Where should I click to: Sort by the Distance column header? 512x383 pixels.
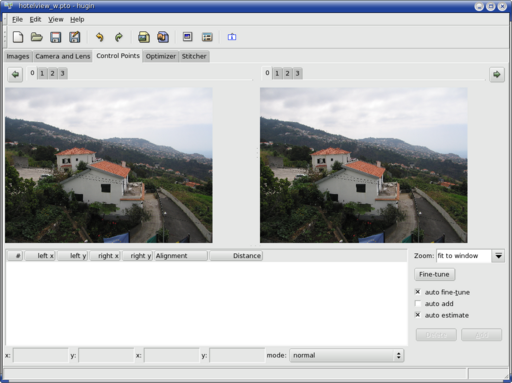pyautogui.click(x=236, y=256)
